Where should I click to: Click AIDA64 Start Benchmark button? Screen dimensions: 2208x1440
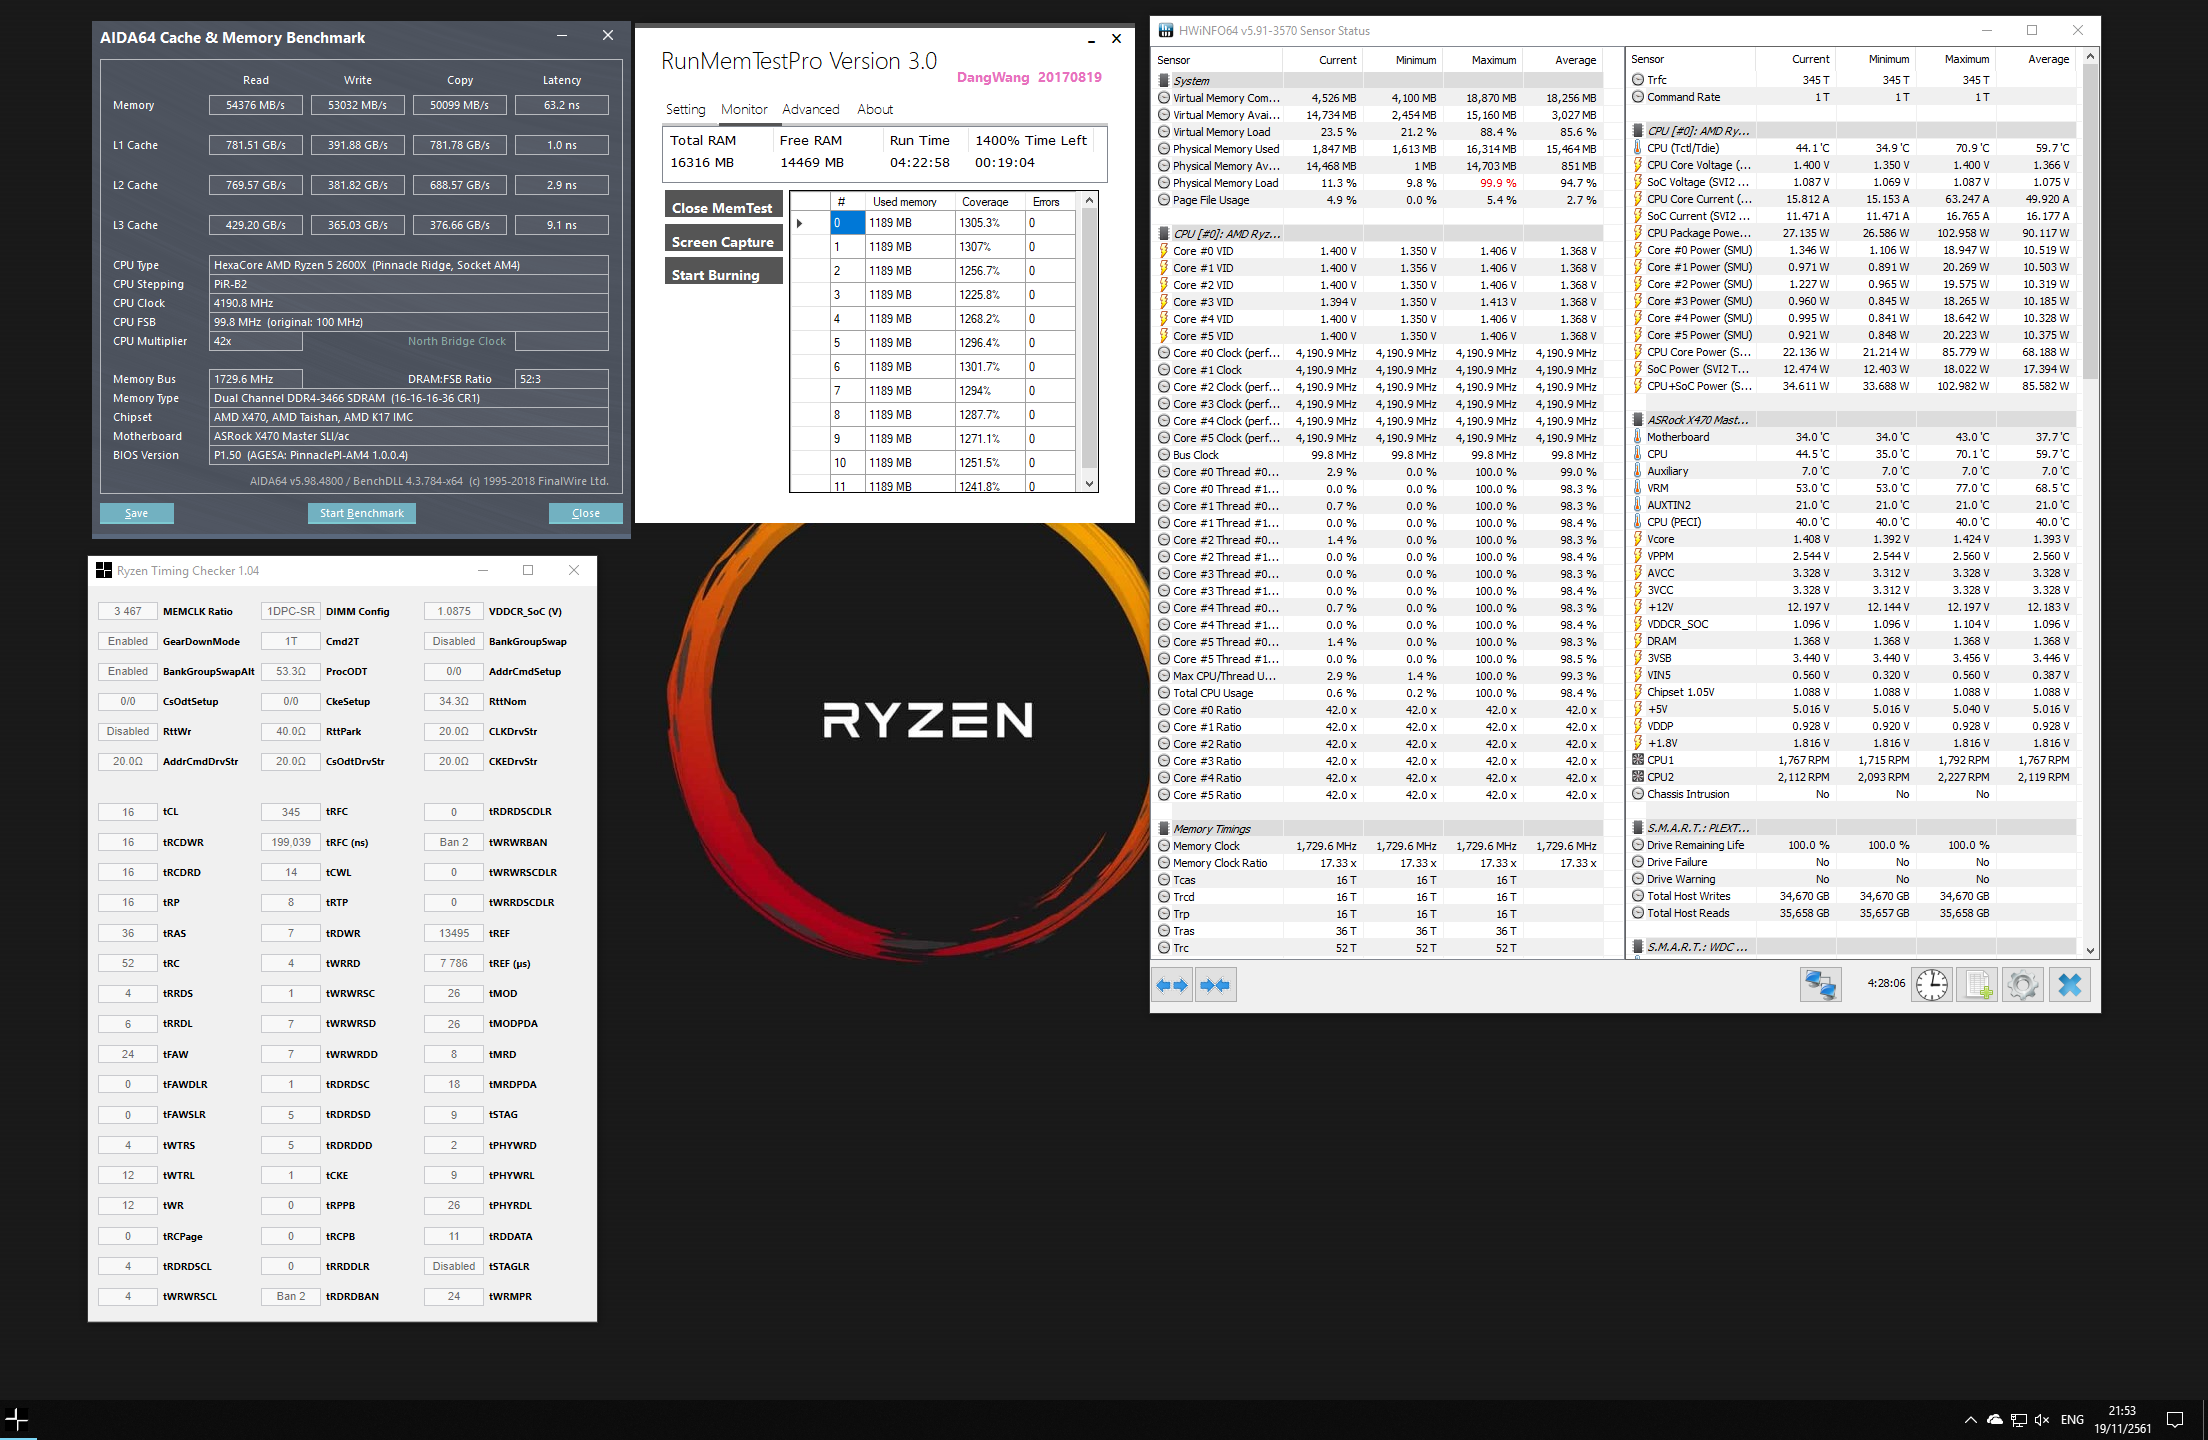362,513
